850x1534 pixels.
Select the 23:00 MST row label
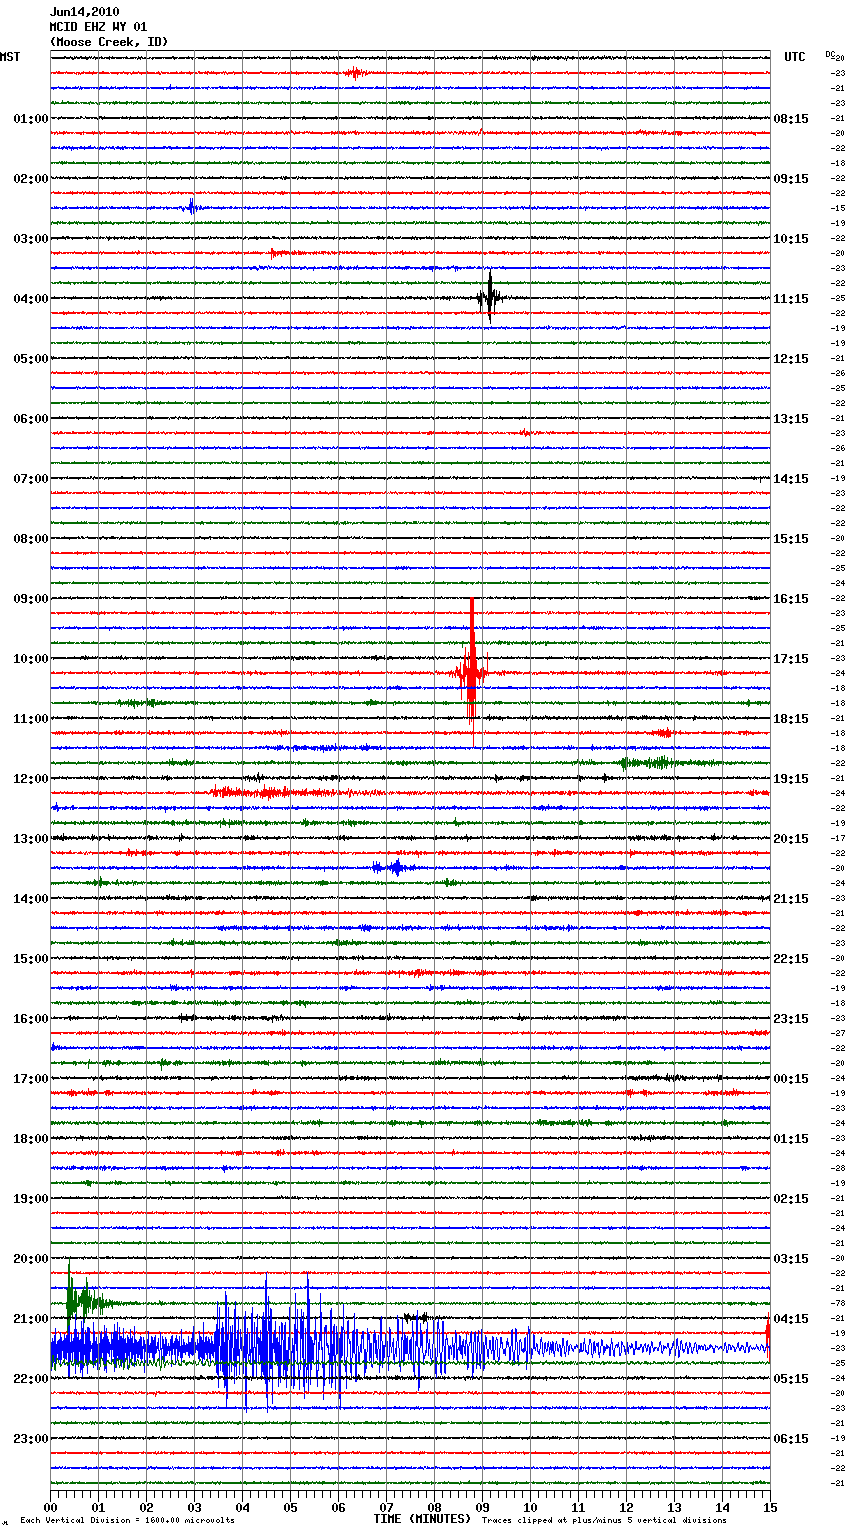[x=31, y=1439]
